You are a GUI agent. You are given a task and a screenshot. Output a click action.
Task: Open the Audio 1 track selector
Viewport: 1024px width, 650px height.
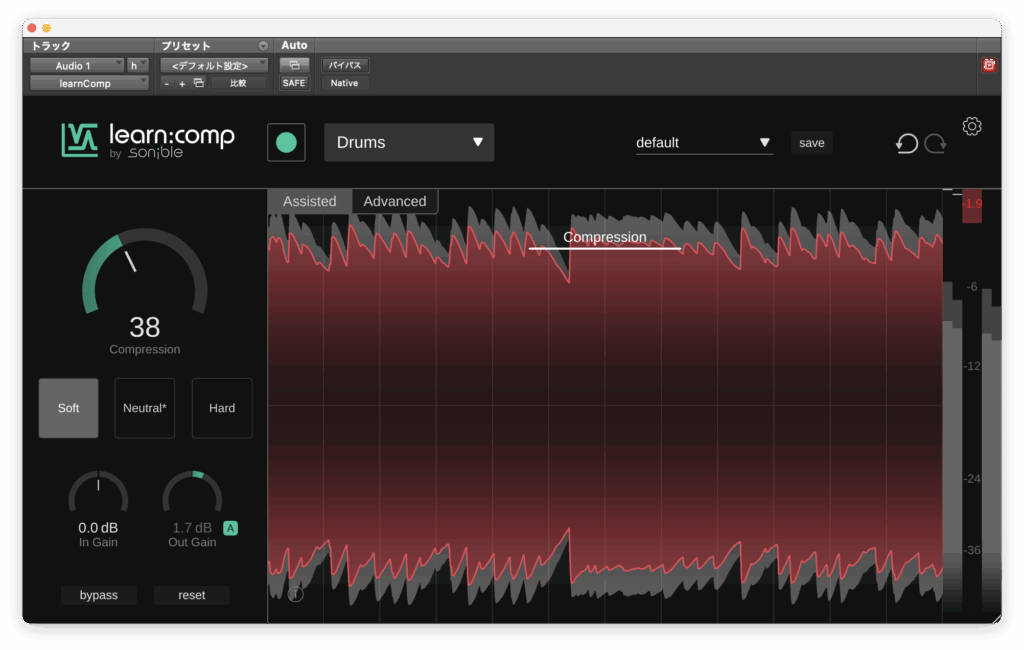pyautogui.click(x=76, y=65)
